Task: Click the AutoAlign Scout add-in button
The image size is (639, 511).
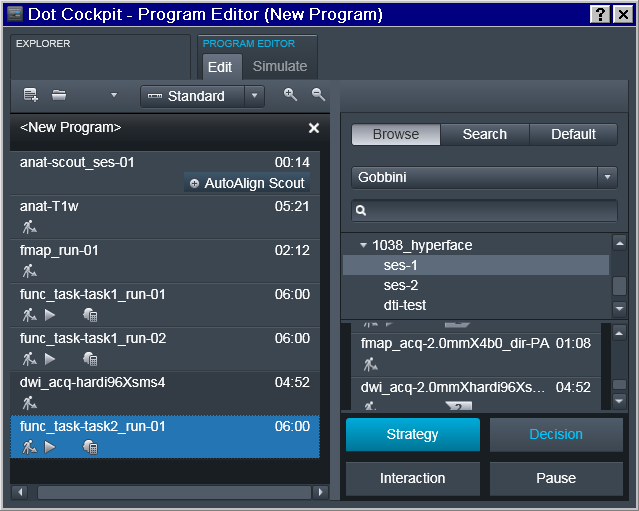Action: pos(247,183)
